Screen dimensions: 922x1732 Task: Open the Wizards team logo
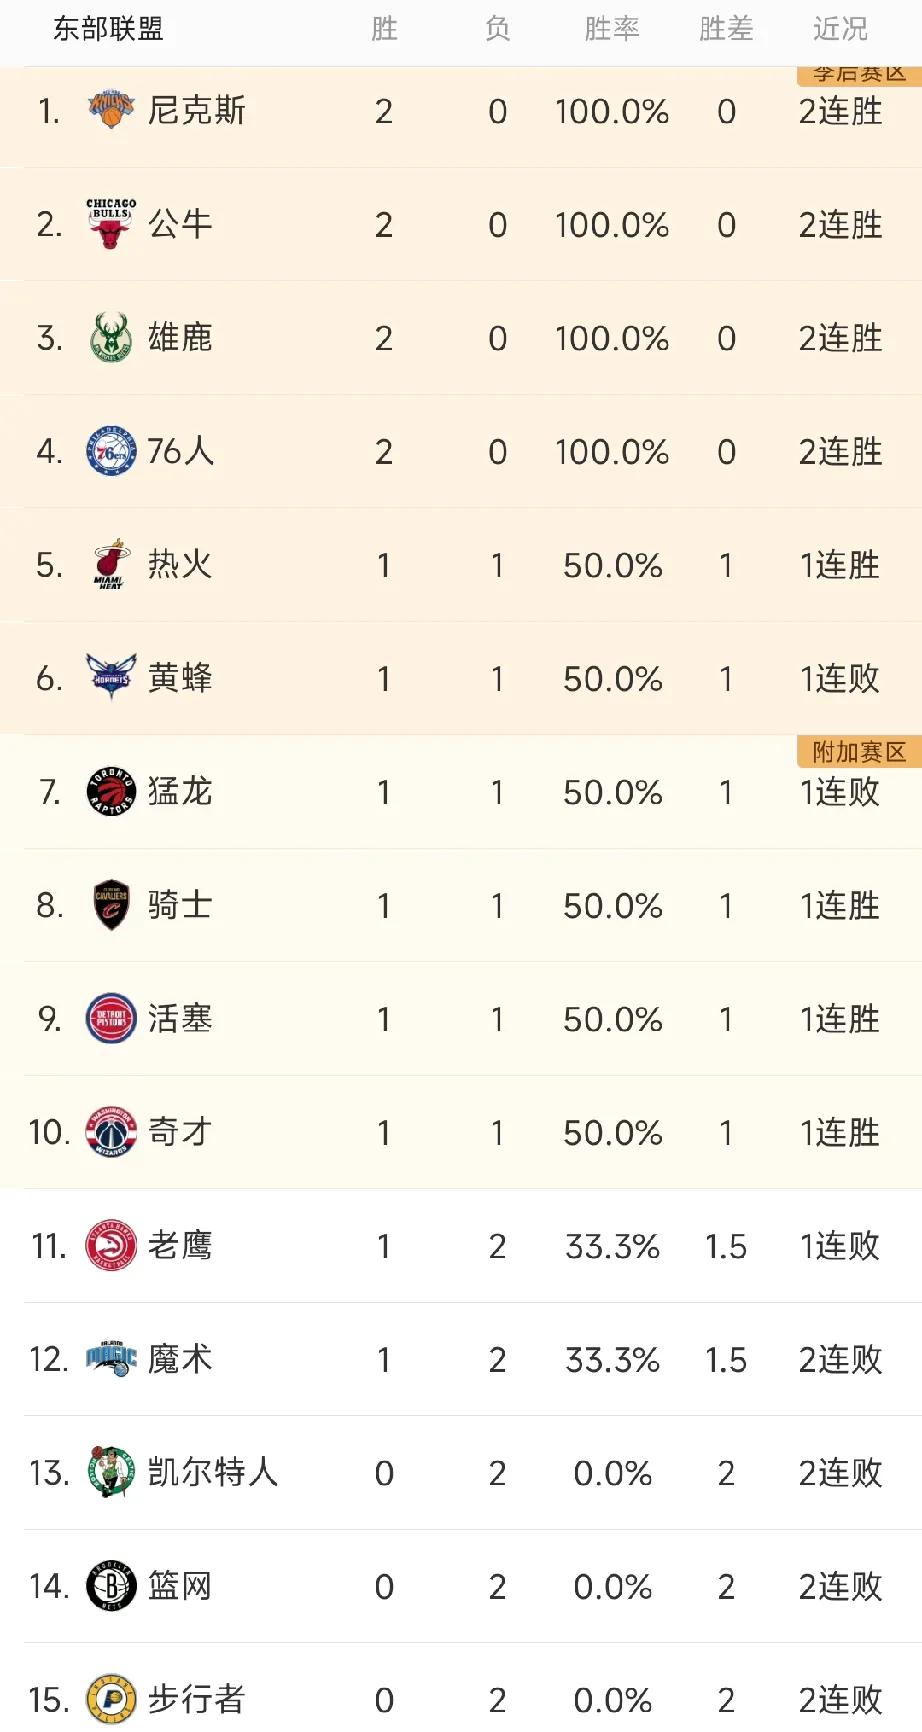[x=111, y=1132]
